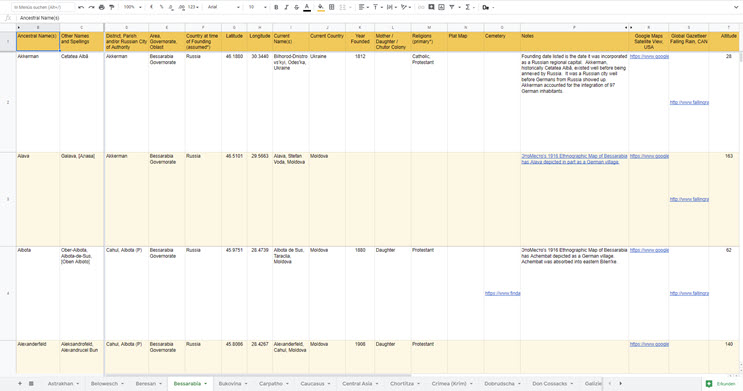
Task: Select the Latitude header cell
Action: point(234,41)
